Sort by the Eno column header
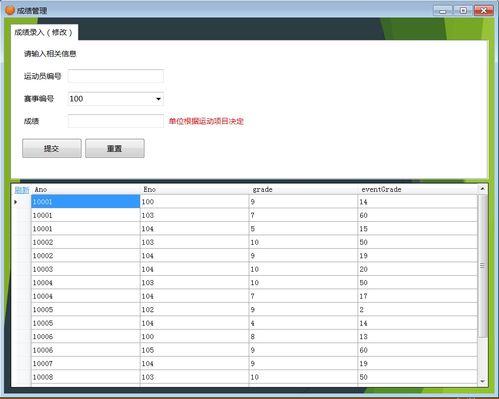The width and height of the screenshot is (499, 399). pyautogui.click(x=195, y=190)
